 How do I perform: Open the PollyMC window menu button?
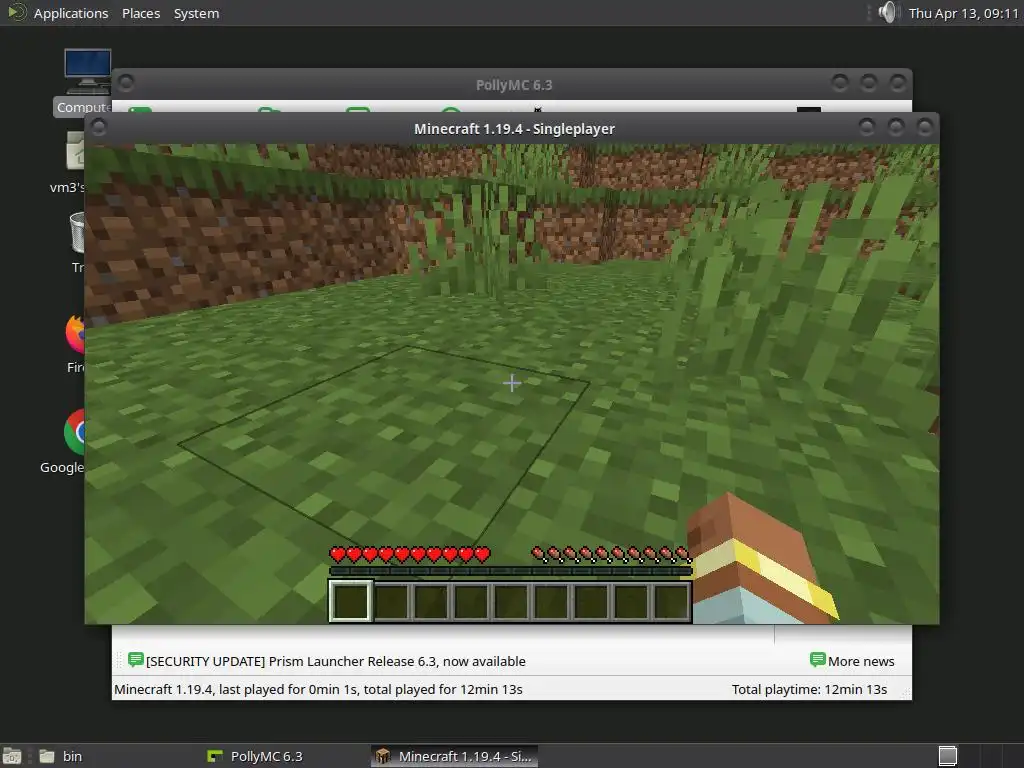tap(126, 83)
